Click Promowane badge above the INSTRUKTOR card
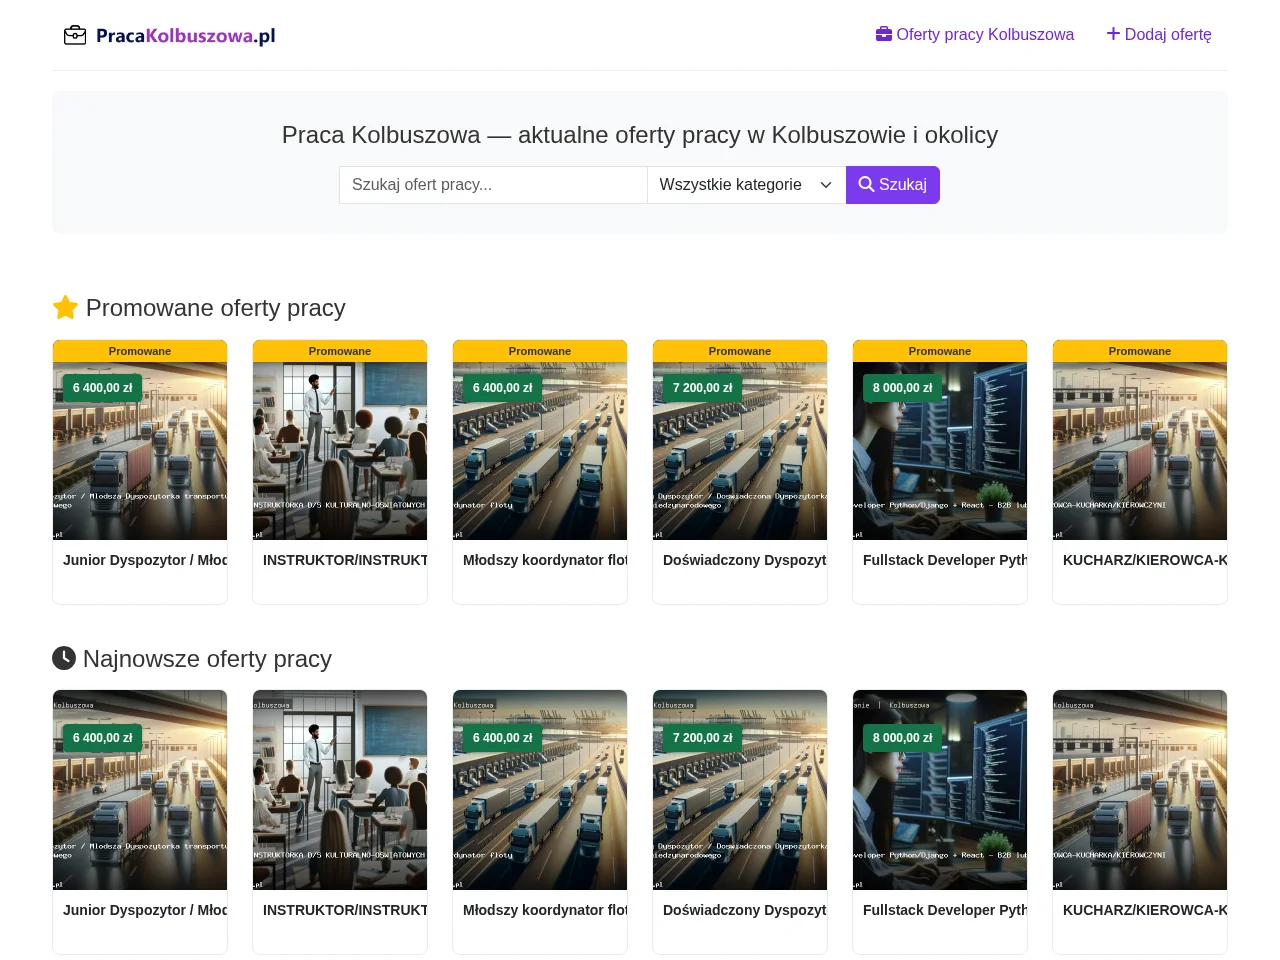Screen dimensions: 1280x960 coord(340,351)
